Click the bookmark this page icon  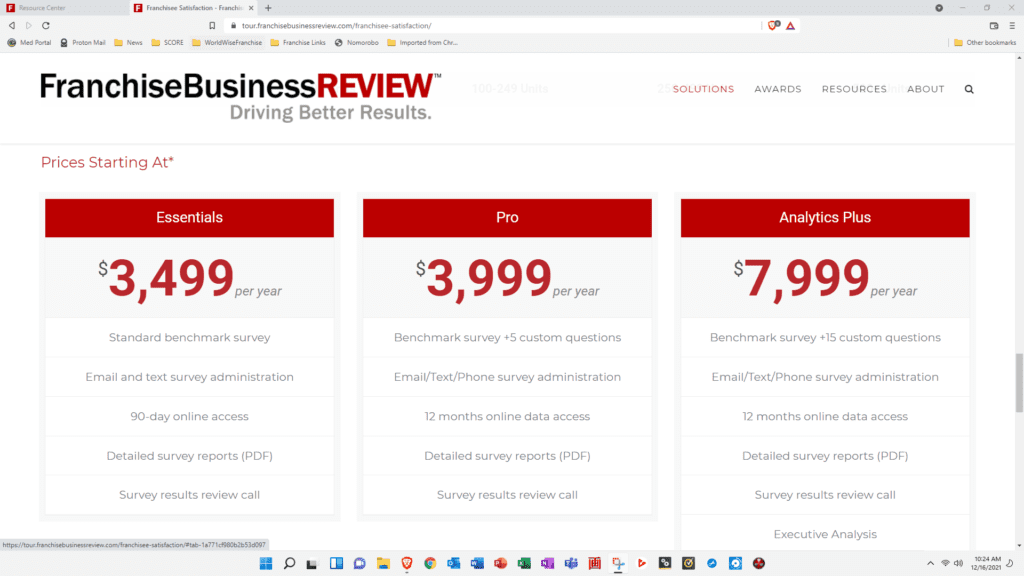212,25
